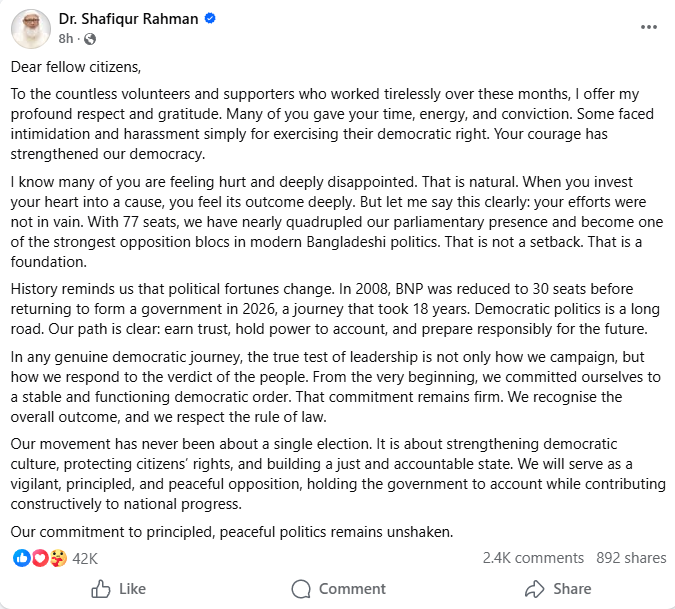This screenshot has height=609, width=675.
Task: View the 42K reactions count
Action: pos(85,558)
